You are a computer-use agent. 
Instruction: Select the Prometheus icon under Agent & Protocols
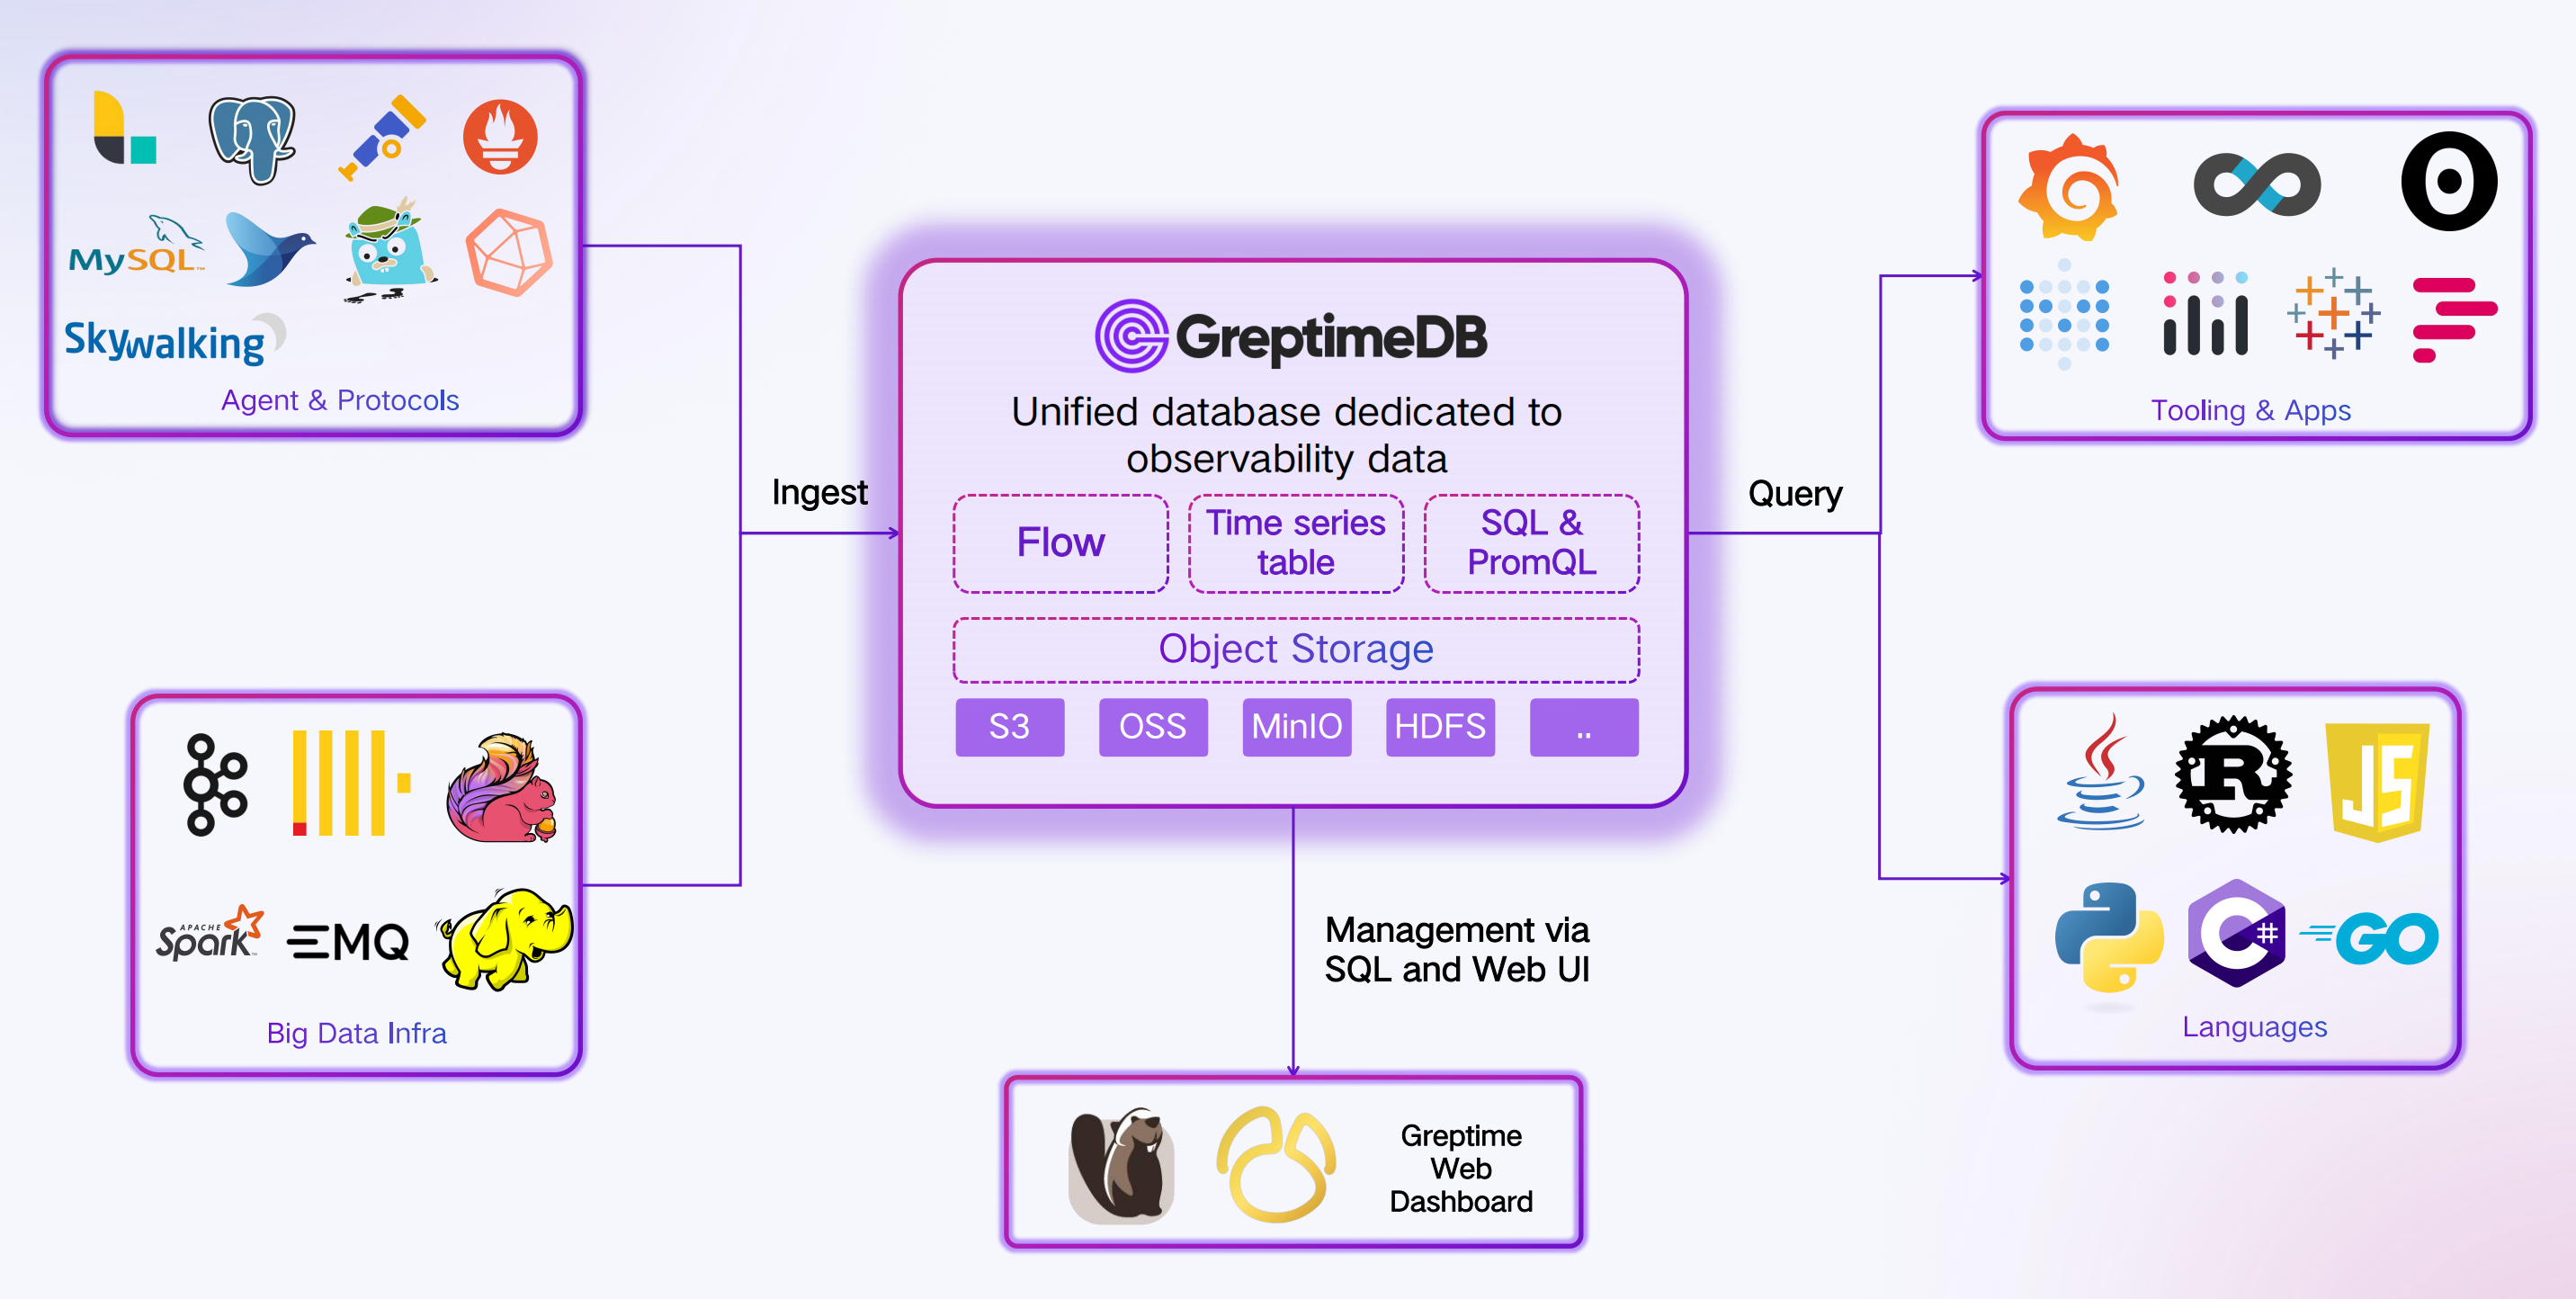503,137
